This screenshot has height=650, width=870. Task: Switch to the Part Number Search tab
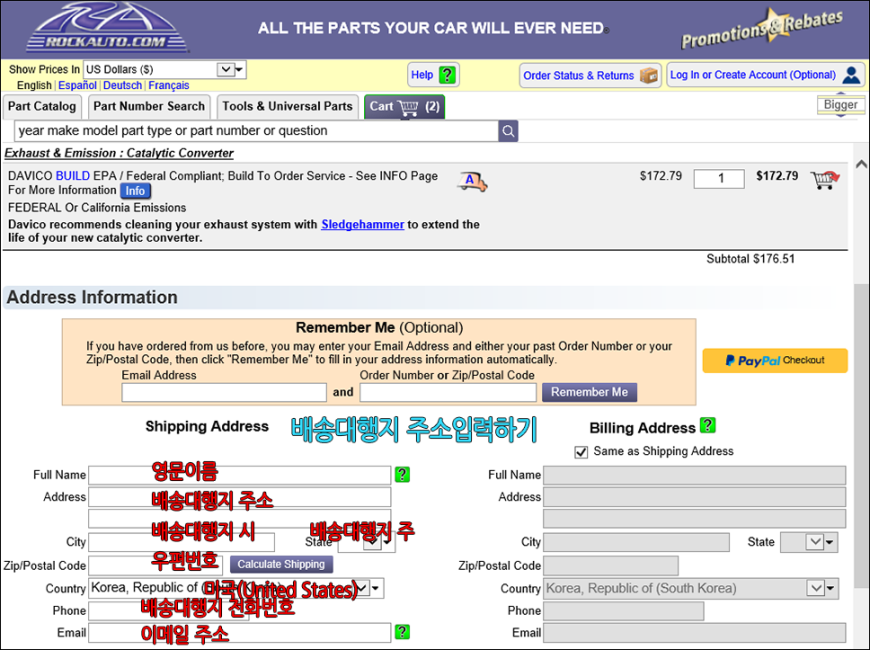pos(149,107)
